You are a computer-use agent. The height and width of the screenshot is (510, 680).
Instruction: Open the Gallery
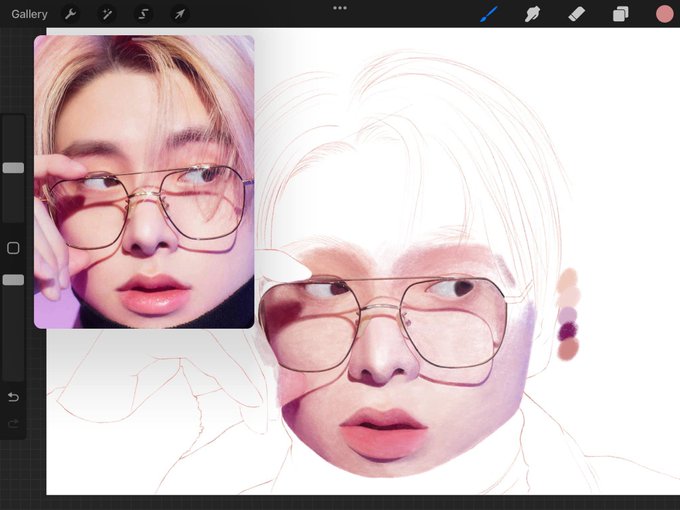tap(29, 14)
